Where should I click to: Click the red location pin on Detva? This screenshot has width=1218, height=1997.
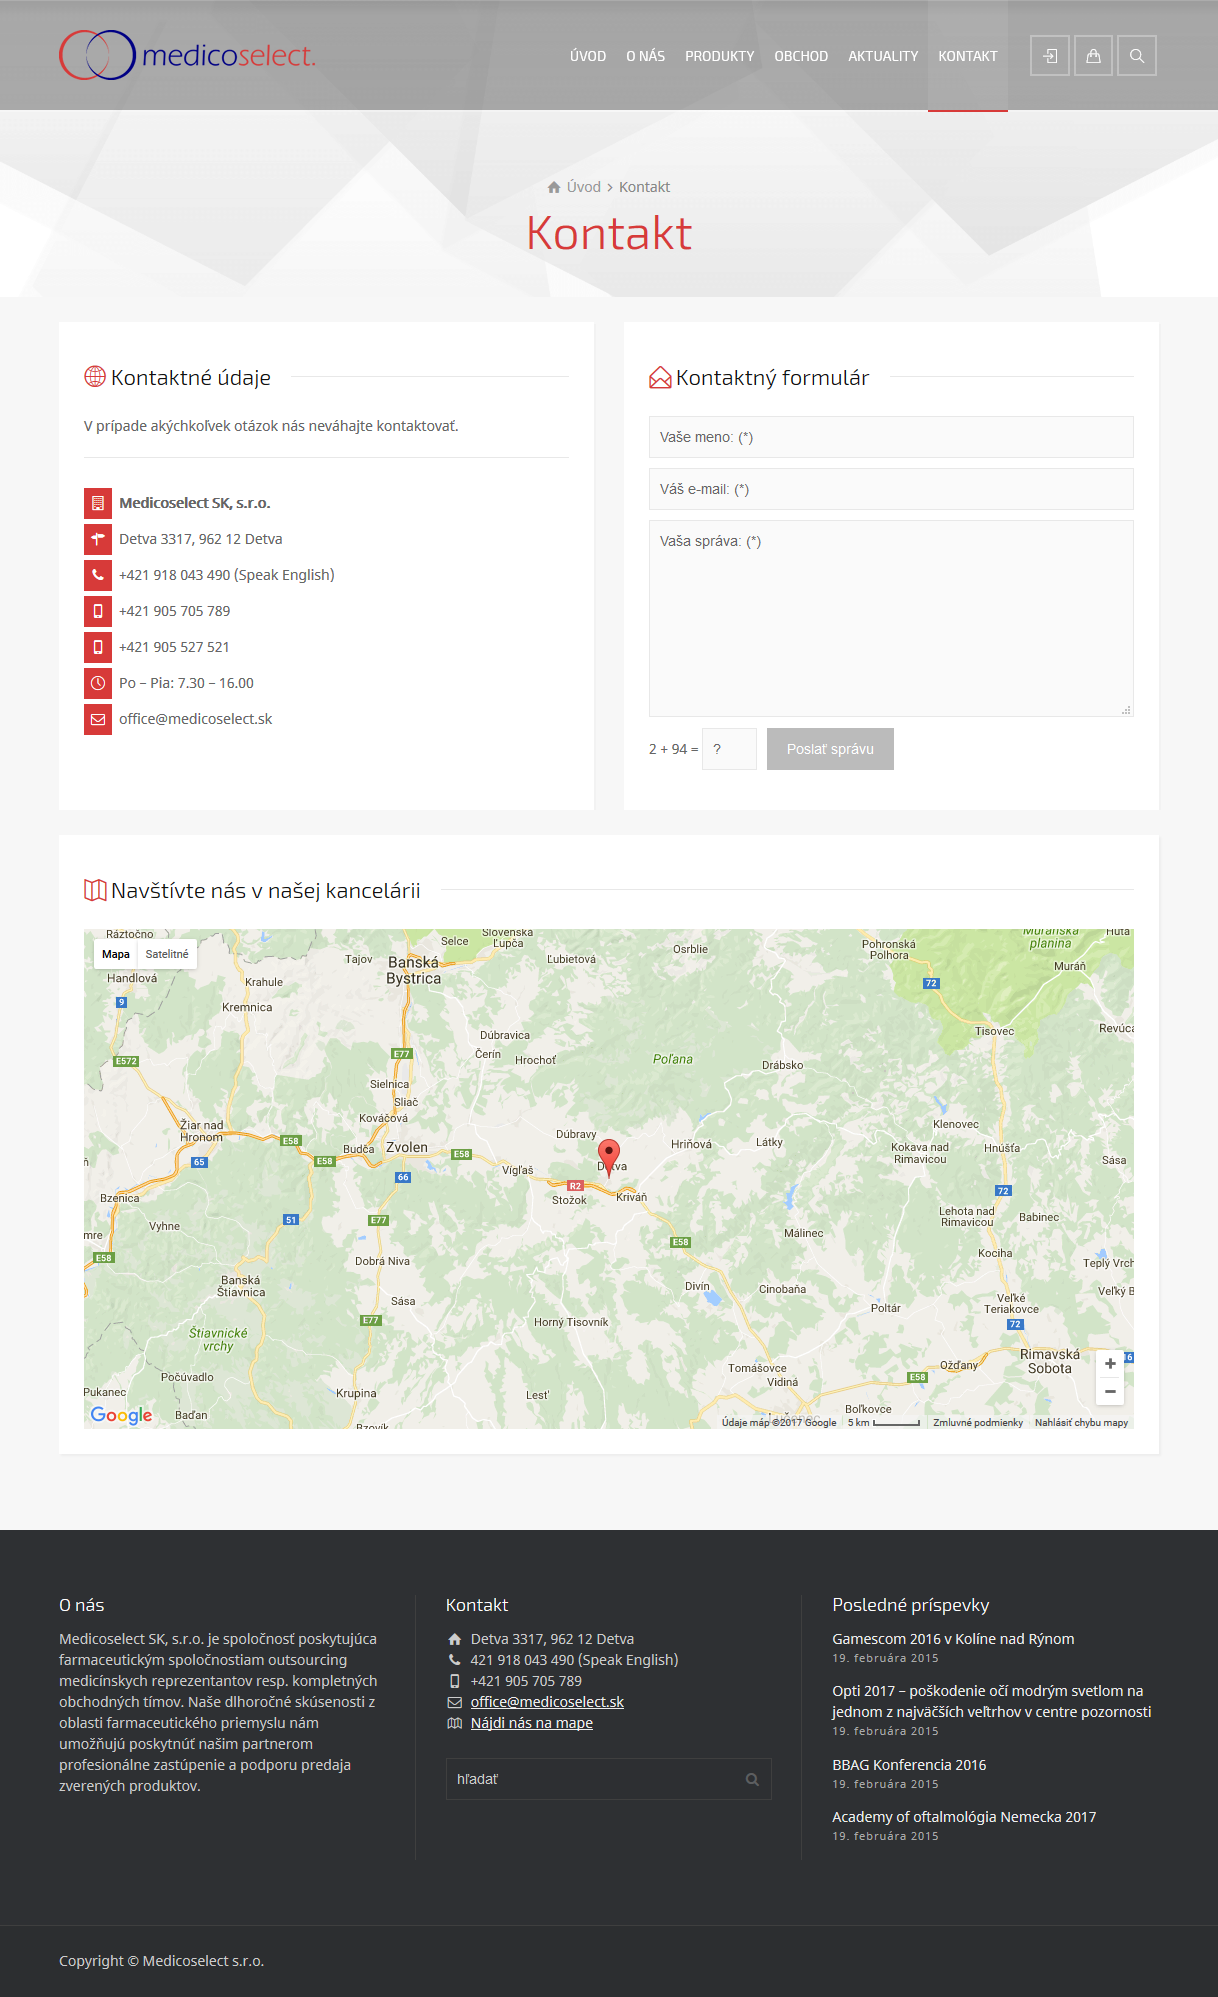[609, 1158]
